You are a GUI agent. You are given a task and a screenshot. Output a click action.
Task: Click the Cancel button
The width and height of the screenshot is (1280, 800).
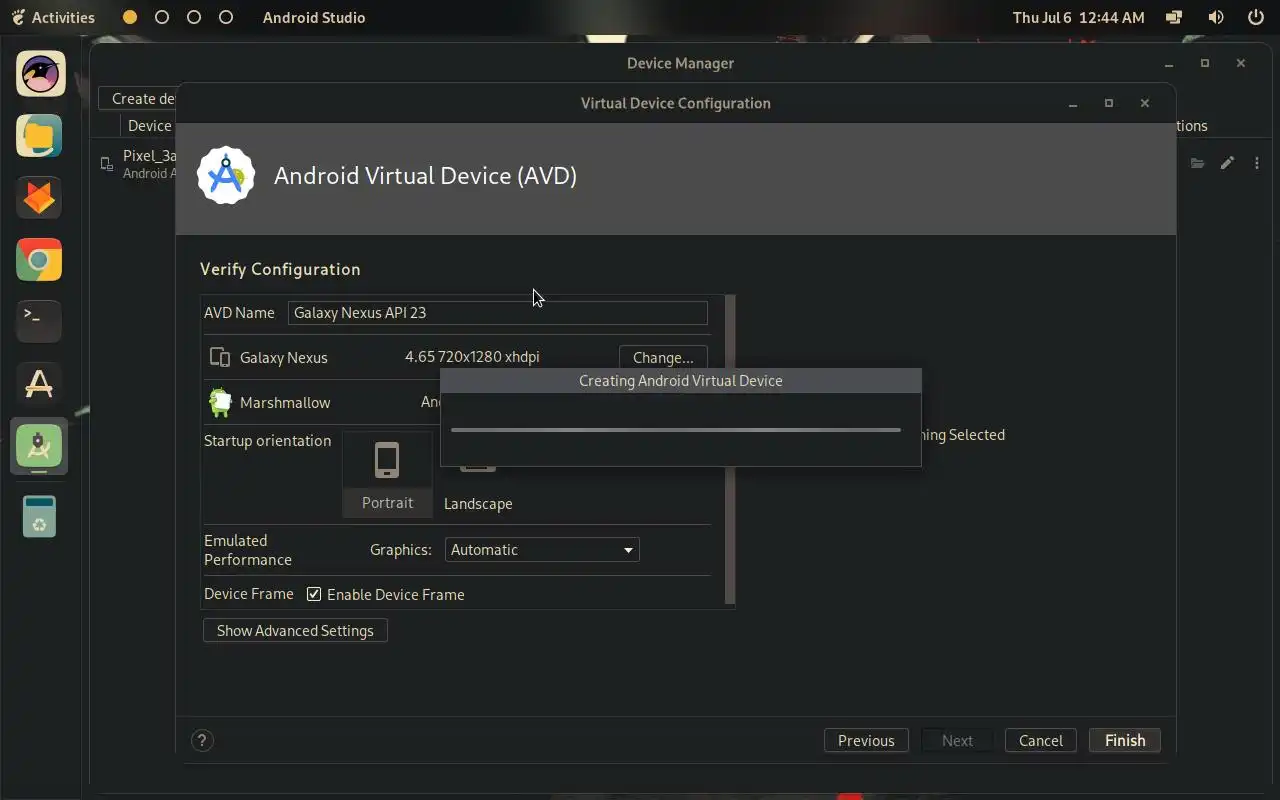tap(1040, 740)
